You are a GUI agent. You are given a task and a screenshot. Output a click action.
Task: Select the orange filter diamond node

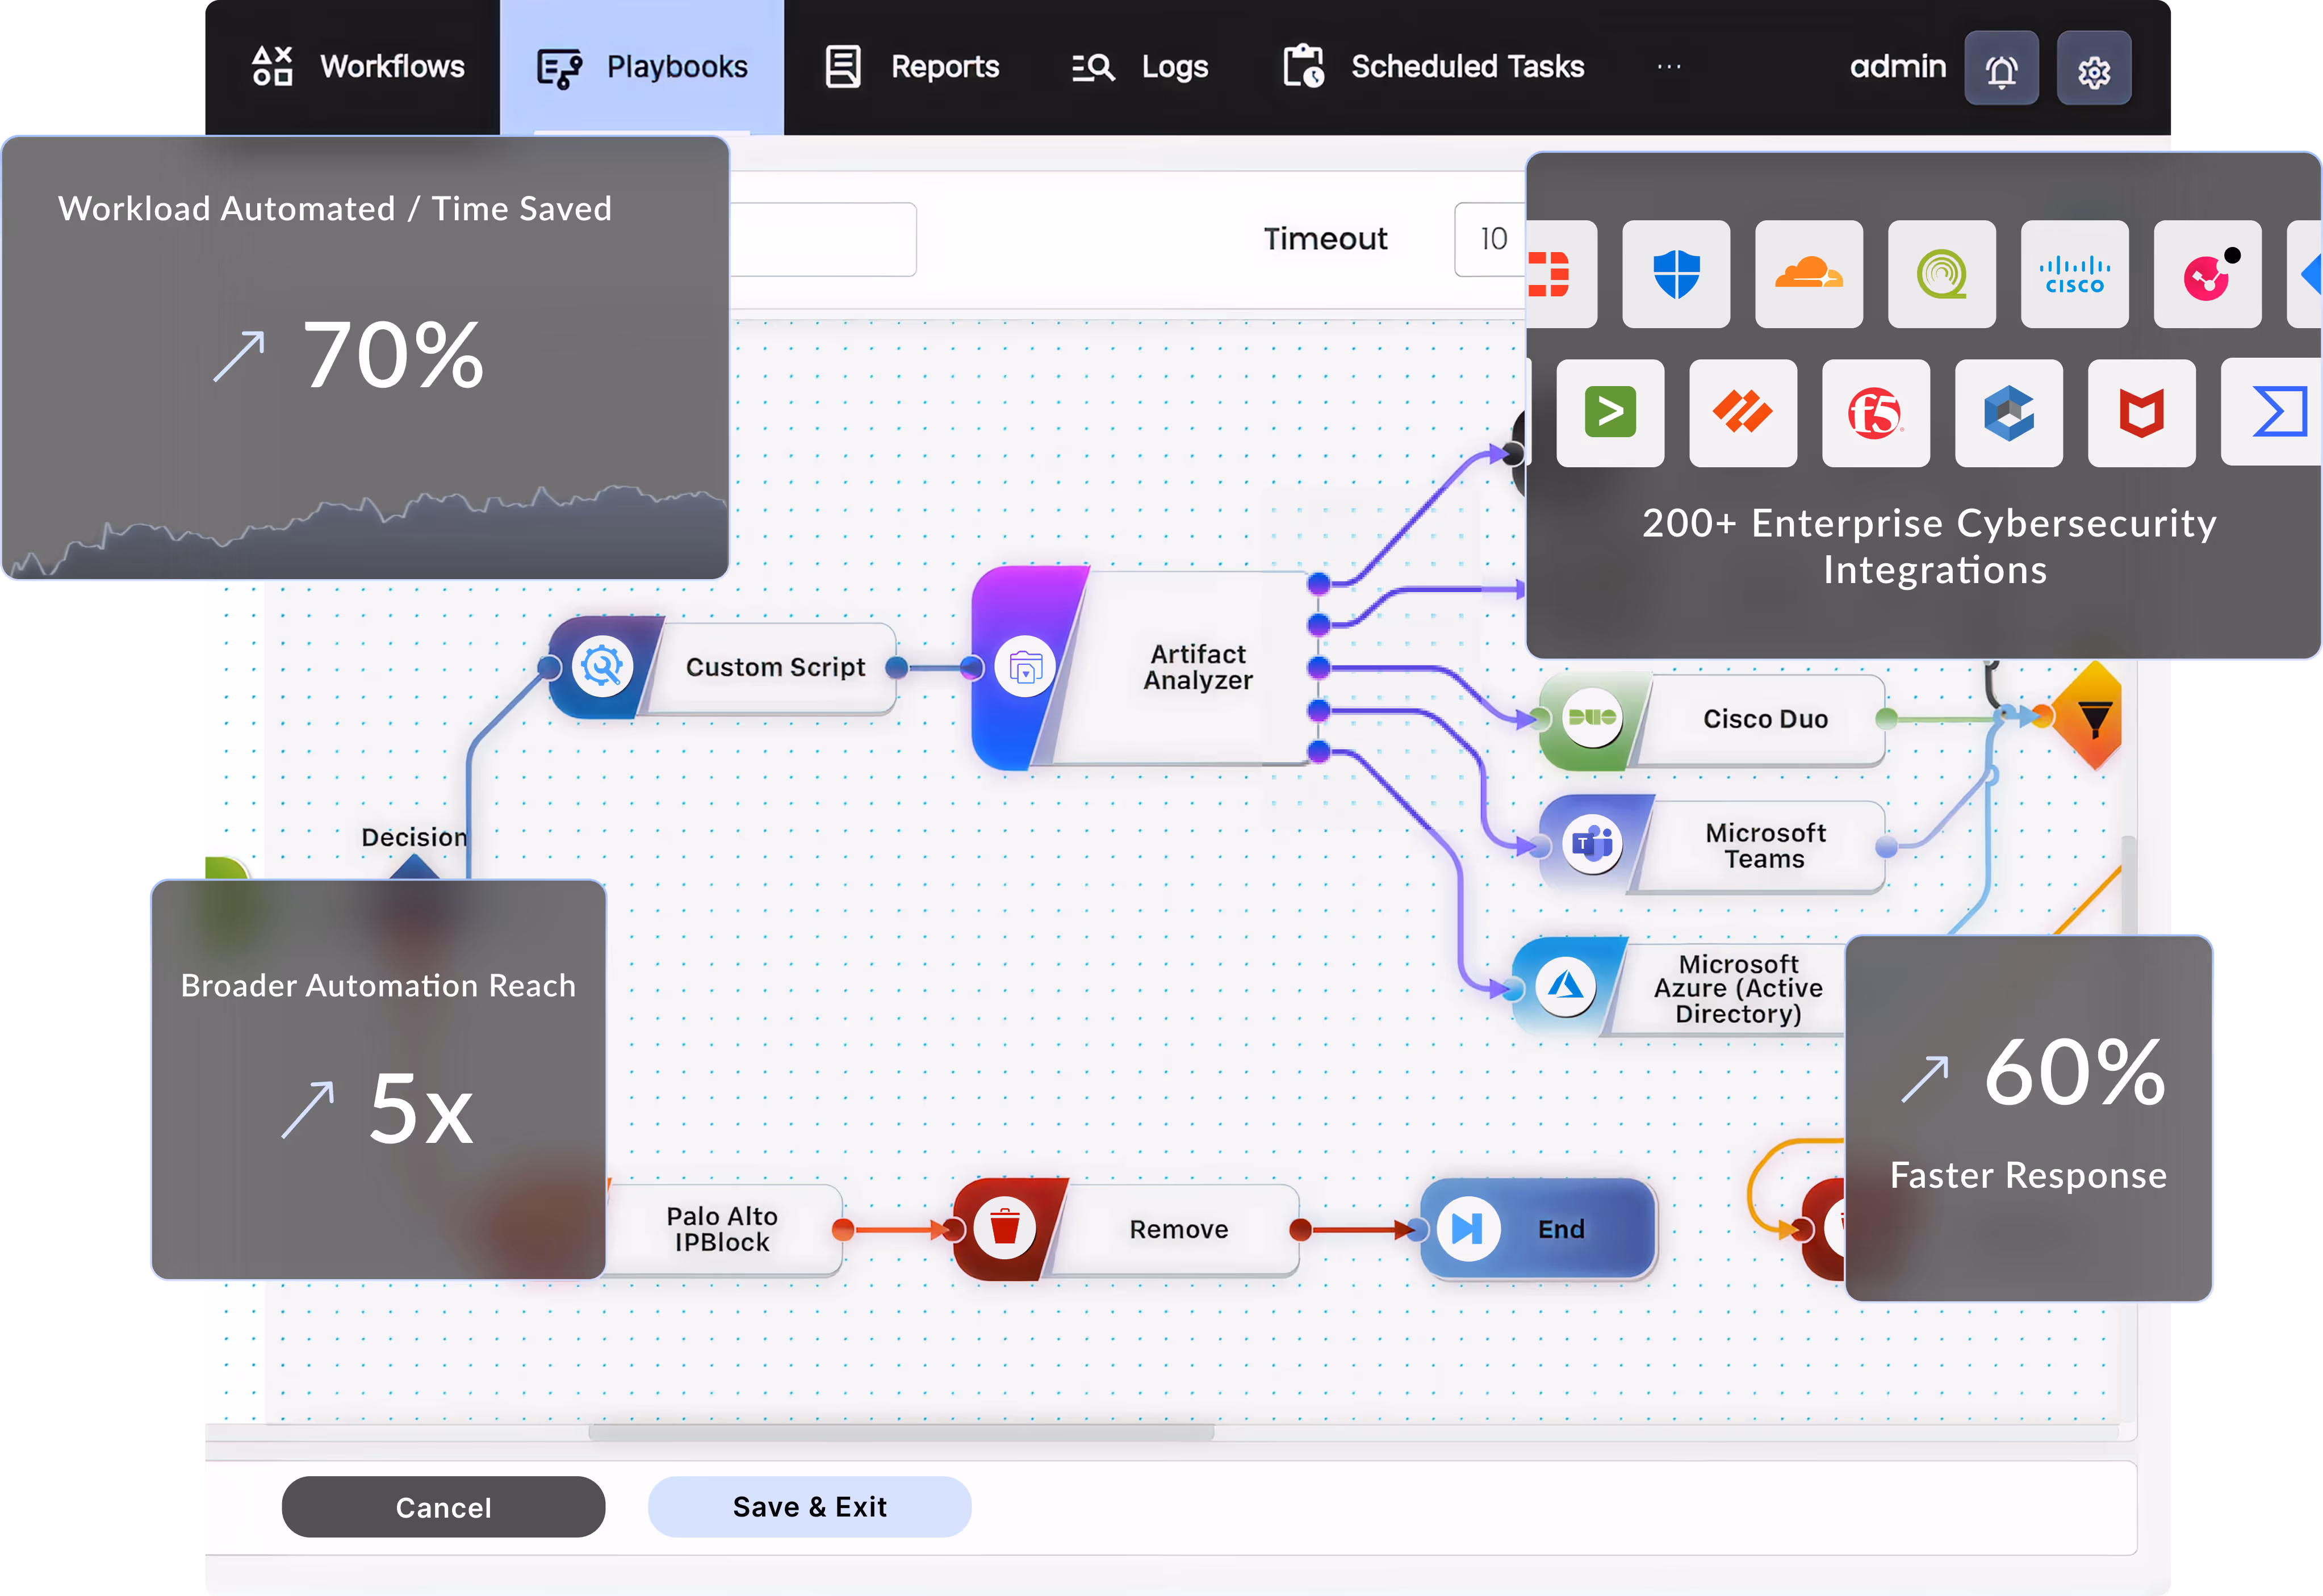pyautogui.click(x=2093, y=716)
